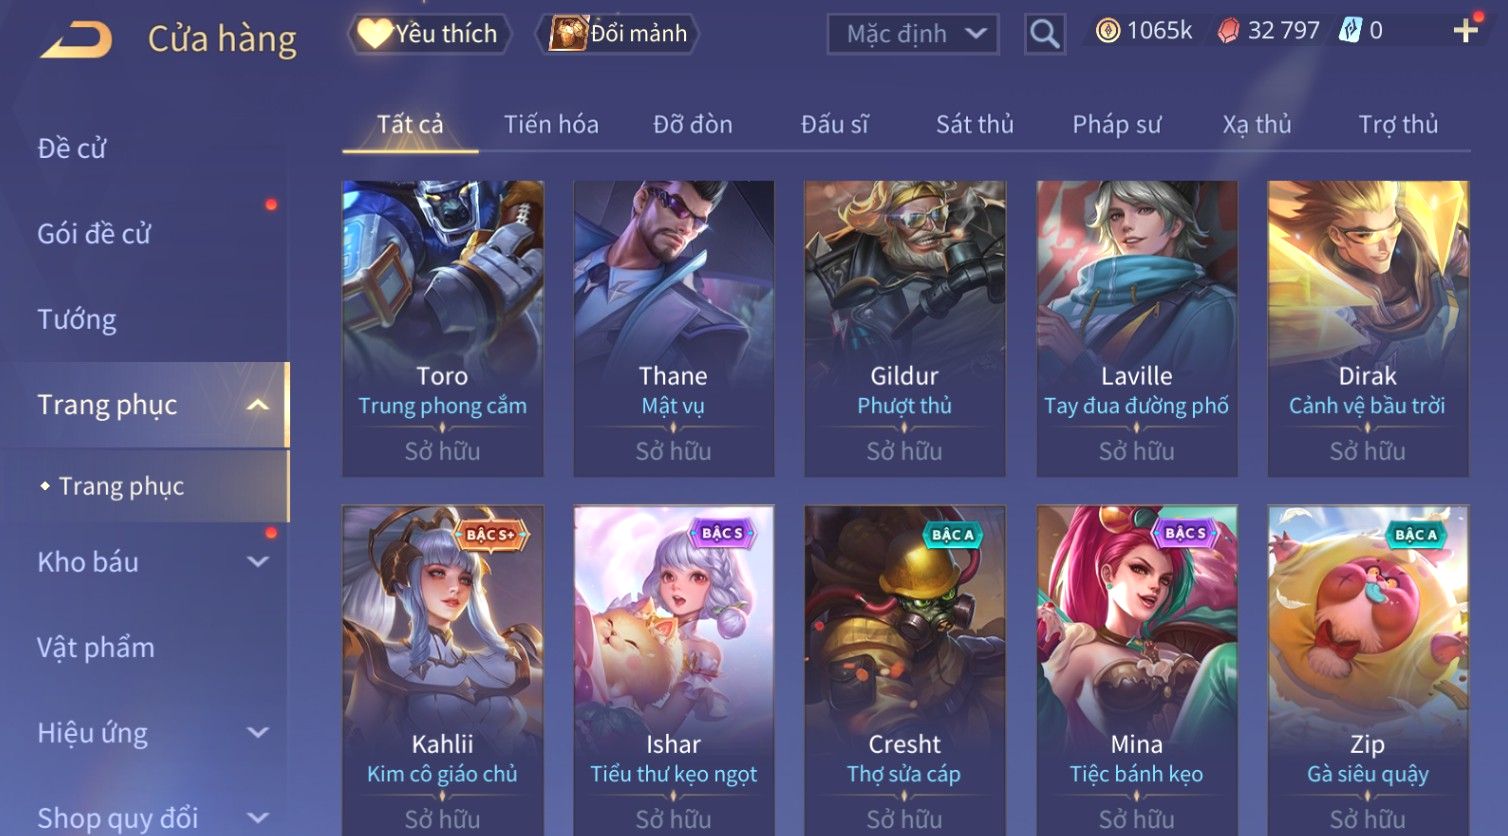The width and height of the screenshot is (1508, 836).
Task: Open the Mặc định sort dropdown
Action: 912,34
